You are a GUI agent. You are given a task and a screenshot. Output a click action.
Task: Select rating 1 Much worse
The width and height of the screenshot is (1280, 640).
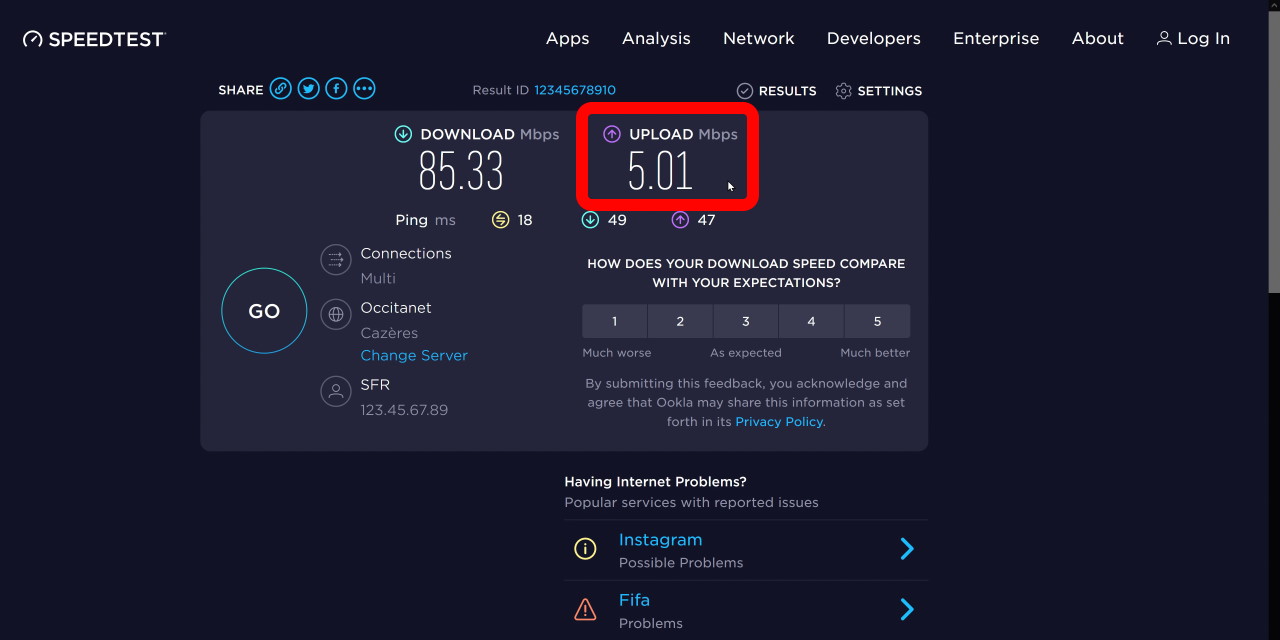614,321
